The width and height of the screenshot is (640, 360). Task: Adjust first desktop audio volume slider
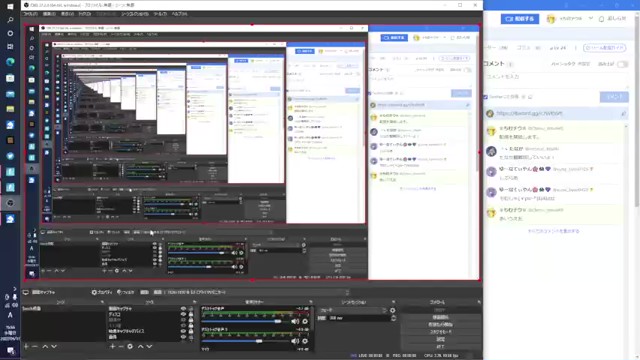tap(242, 321)
